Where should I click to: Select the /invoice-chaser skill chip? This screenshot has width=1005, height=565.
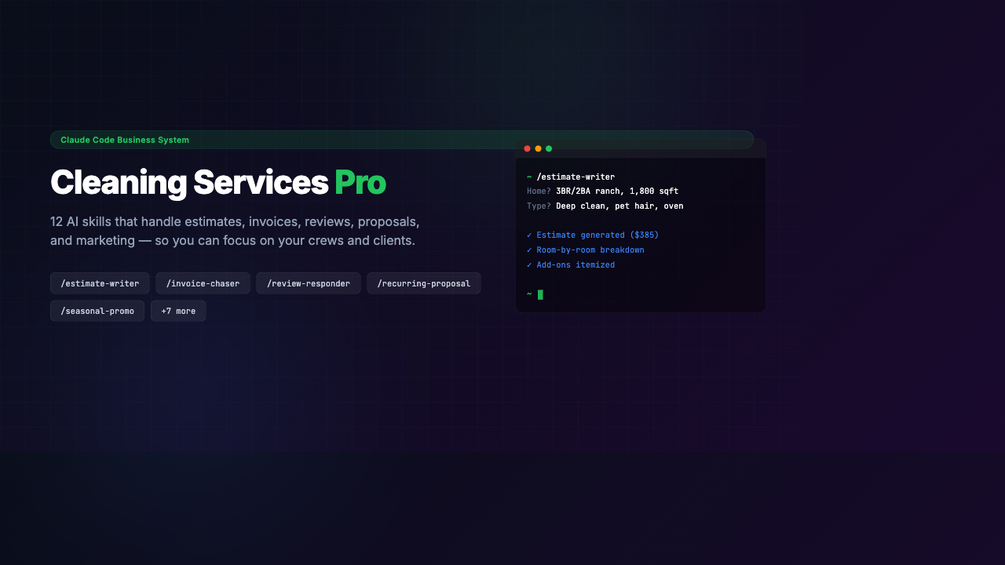(203, 283)
